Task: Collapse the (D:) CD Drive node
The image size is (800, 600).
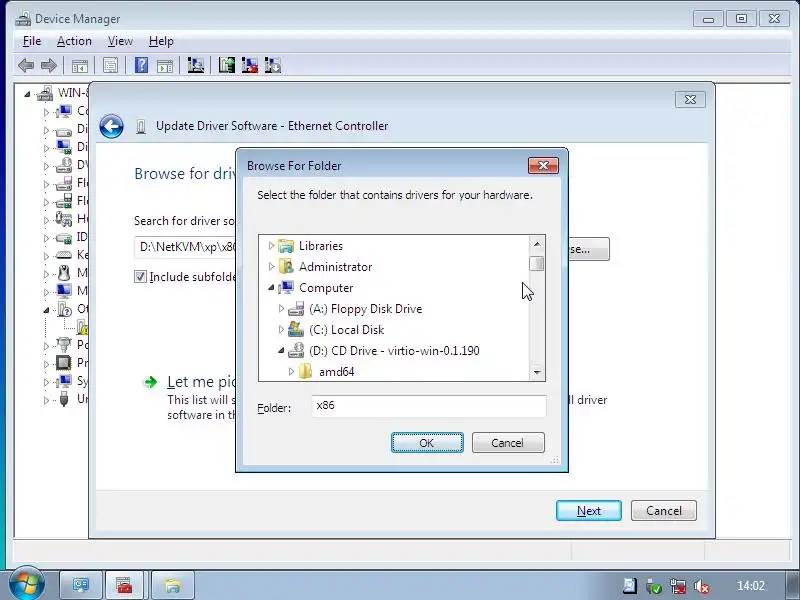Action: [281, 351]
